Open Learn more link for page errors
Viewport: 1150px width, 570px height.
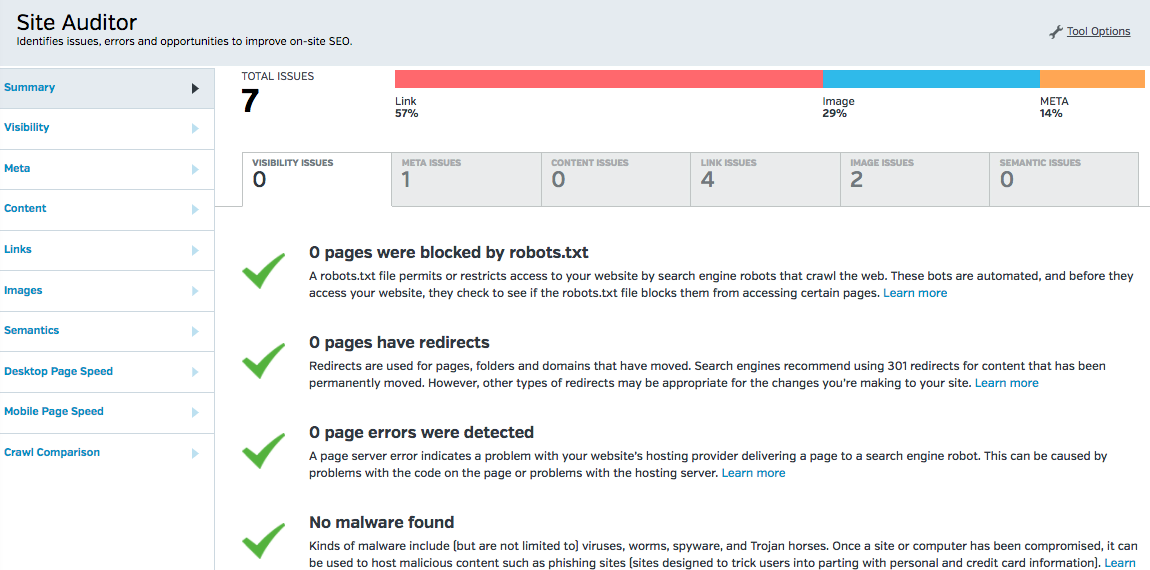click(x=753, y=473)
